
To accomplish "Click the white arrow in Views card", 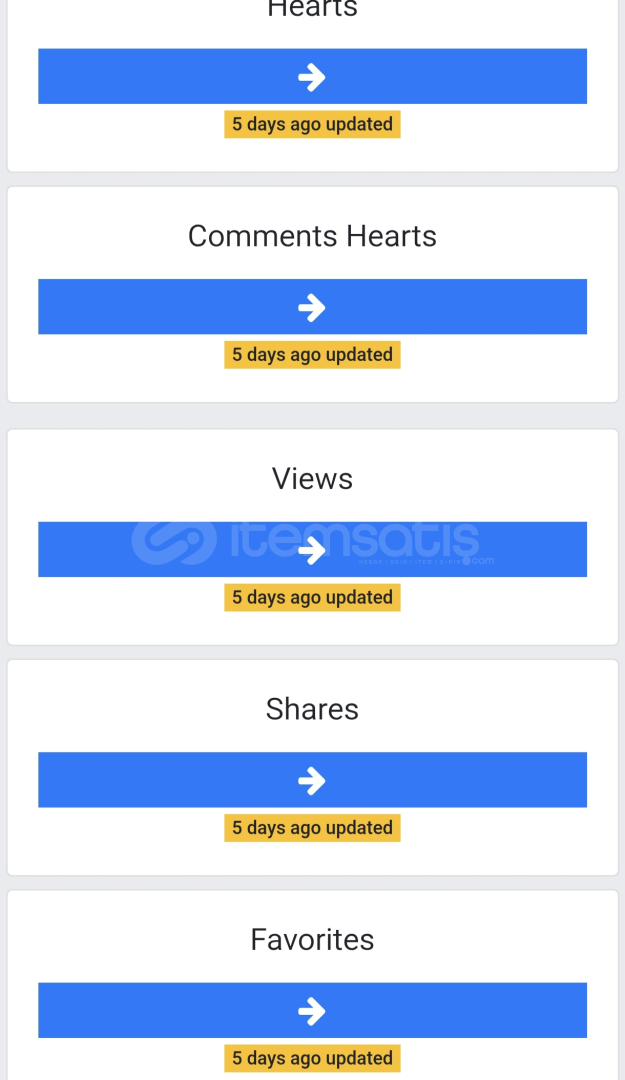I will pyautogui.click(x=311, y=550).
